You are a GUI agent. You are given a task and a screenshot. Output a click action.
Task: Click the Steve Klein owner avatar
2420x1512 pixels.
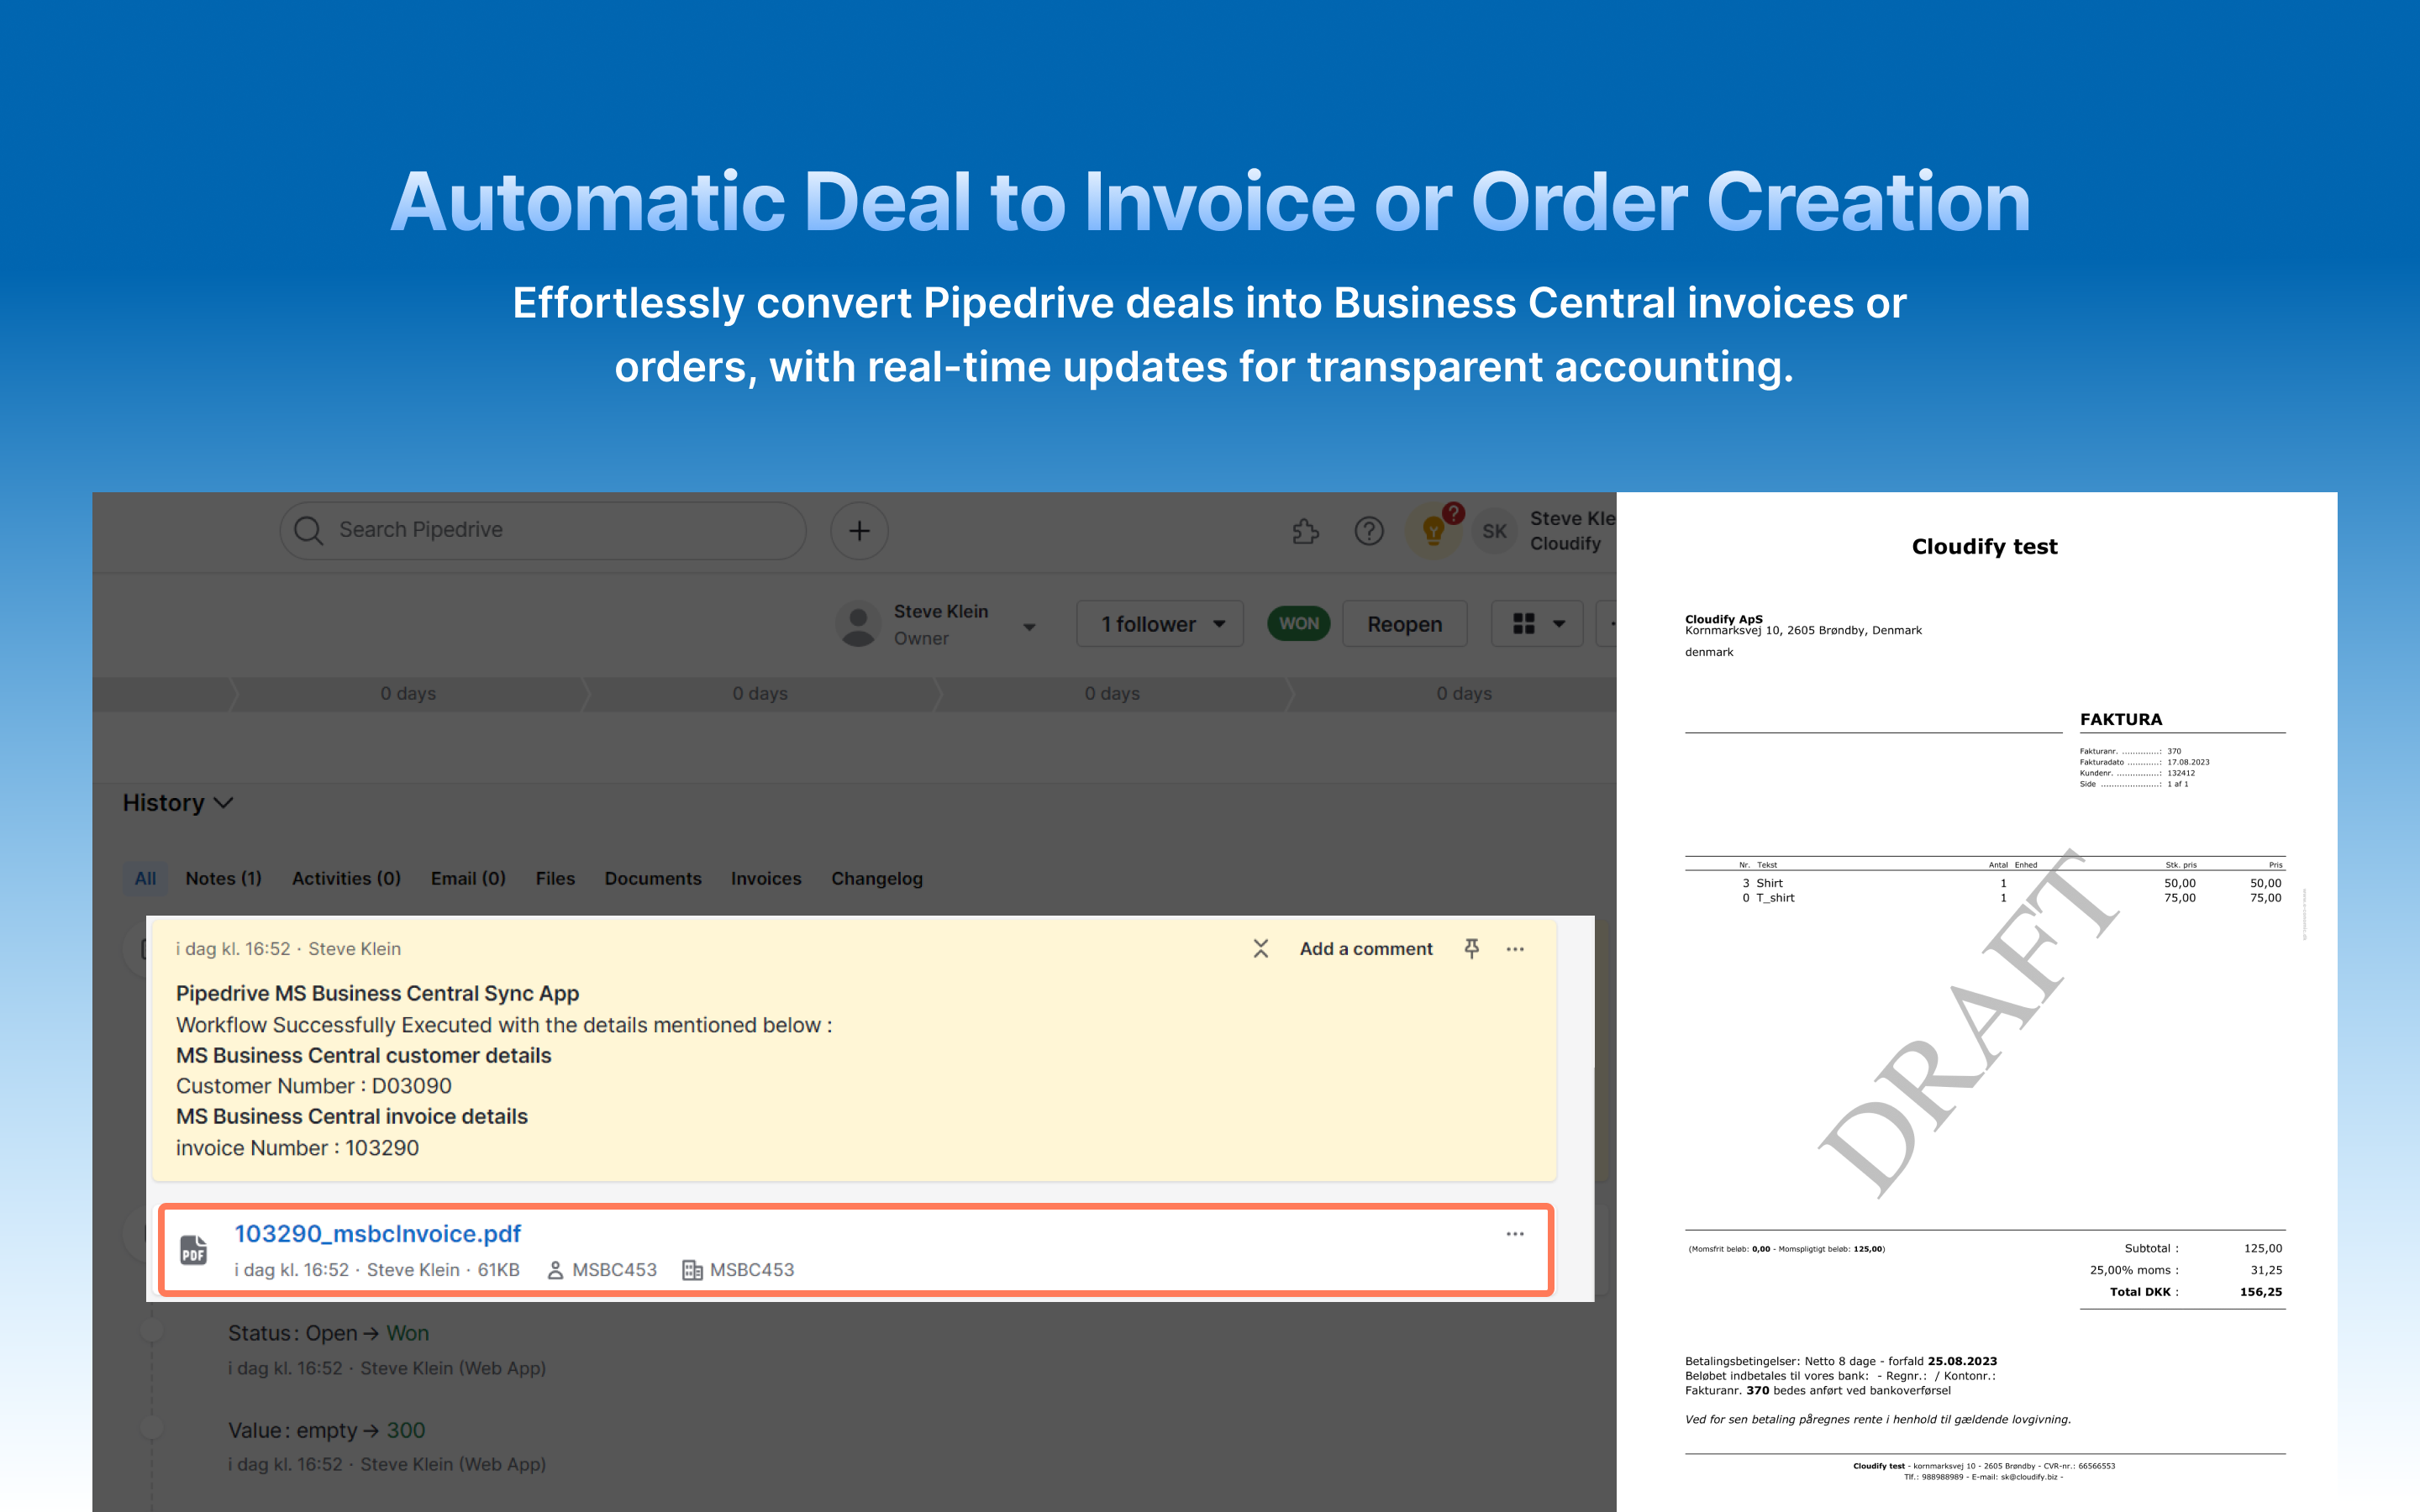(858, 624)
